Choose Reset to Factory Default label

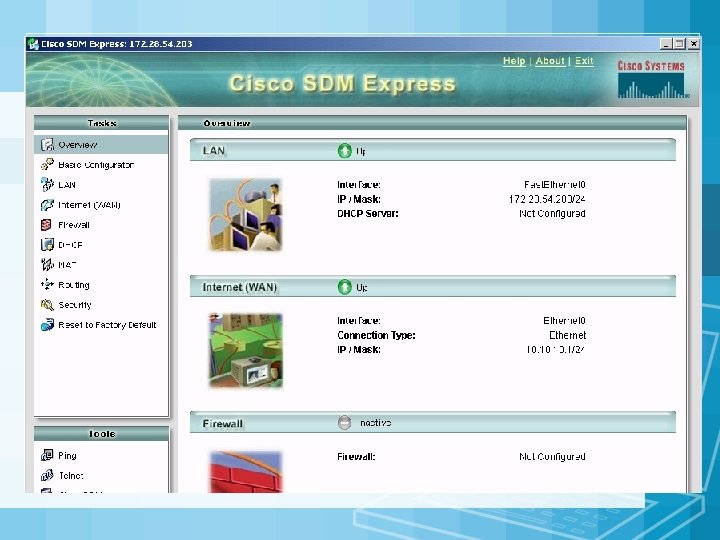(x=107, y=325)
